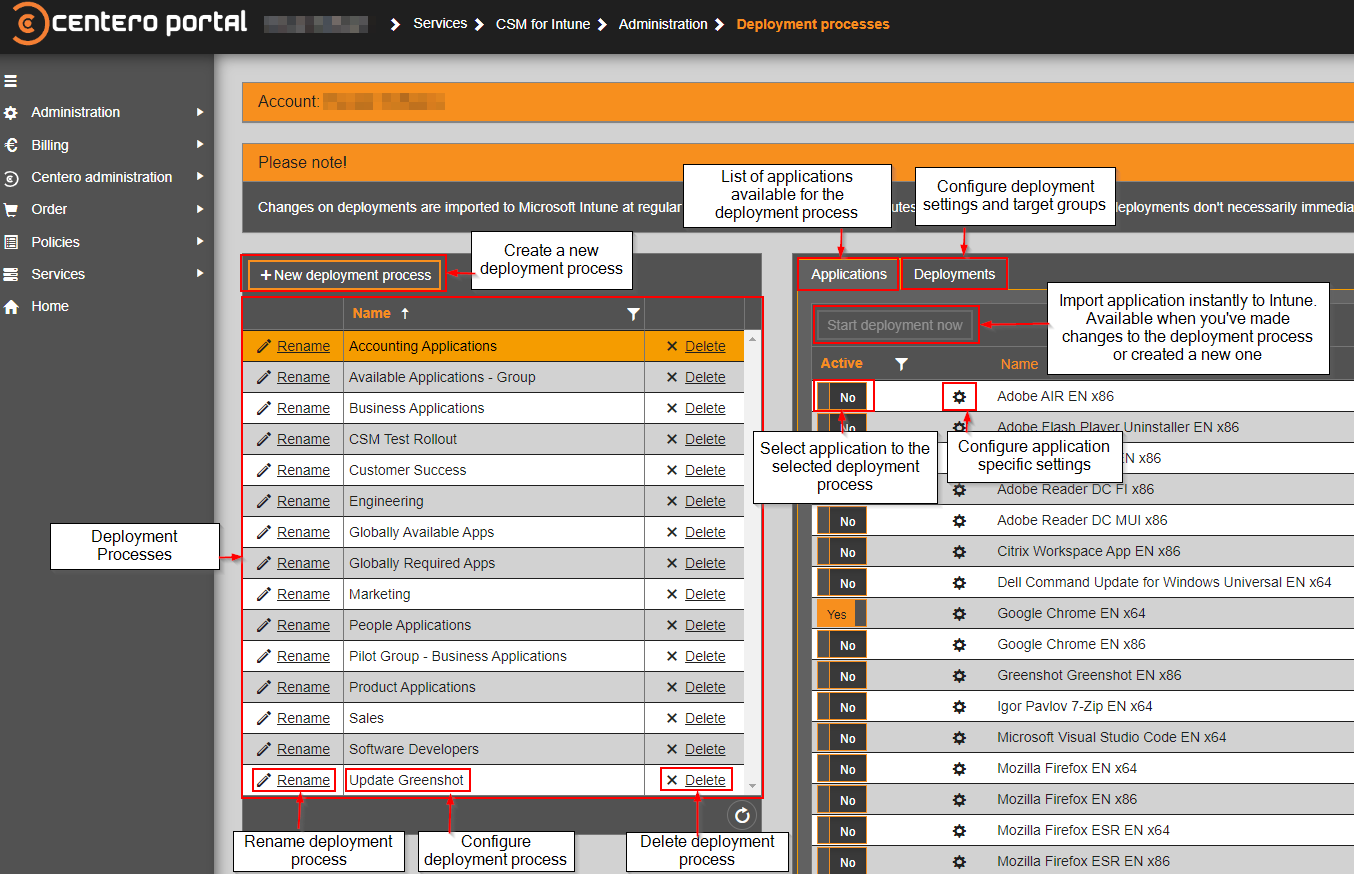Go to Services in the breadcrumb

(440, 24)
